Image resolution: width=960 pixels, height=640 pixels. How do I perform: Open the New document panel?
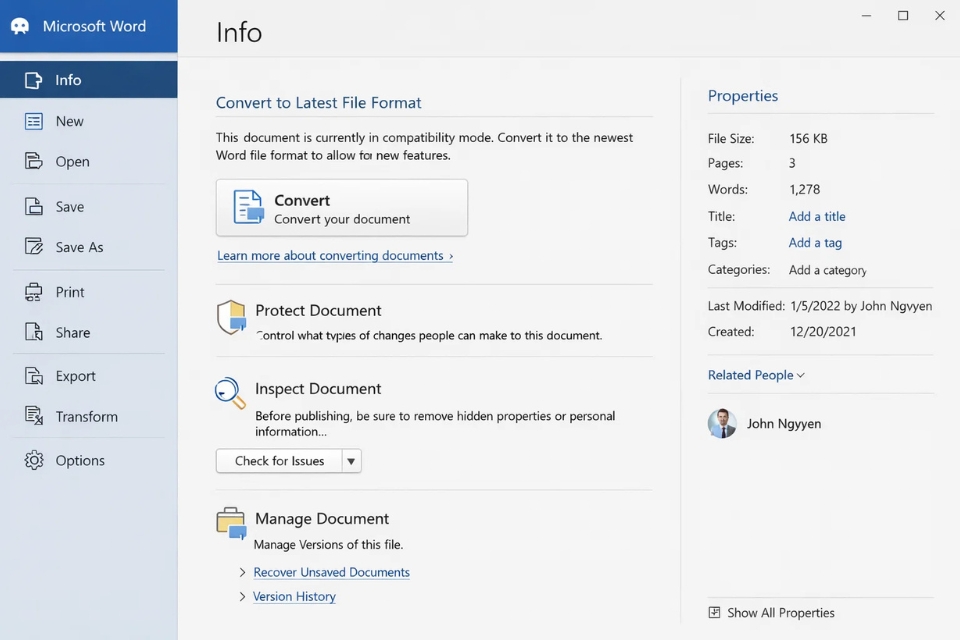pyautogui.click(x=70, y=120)
